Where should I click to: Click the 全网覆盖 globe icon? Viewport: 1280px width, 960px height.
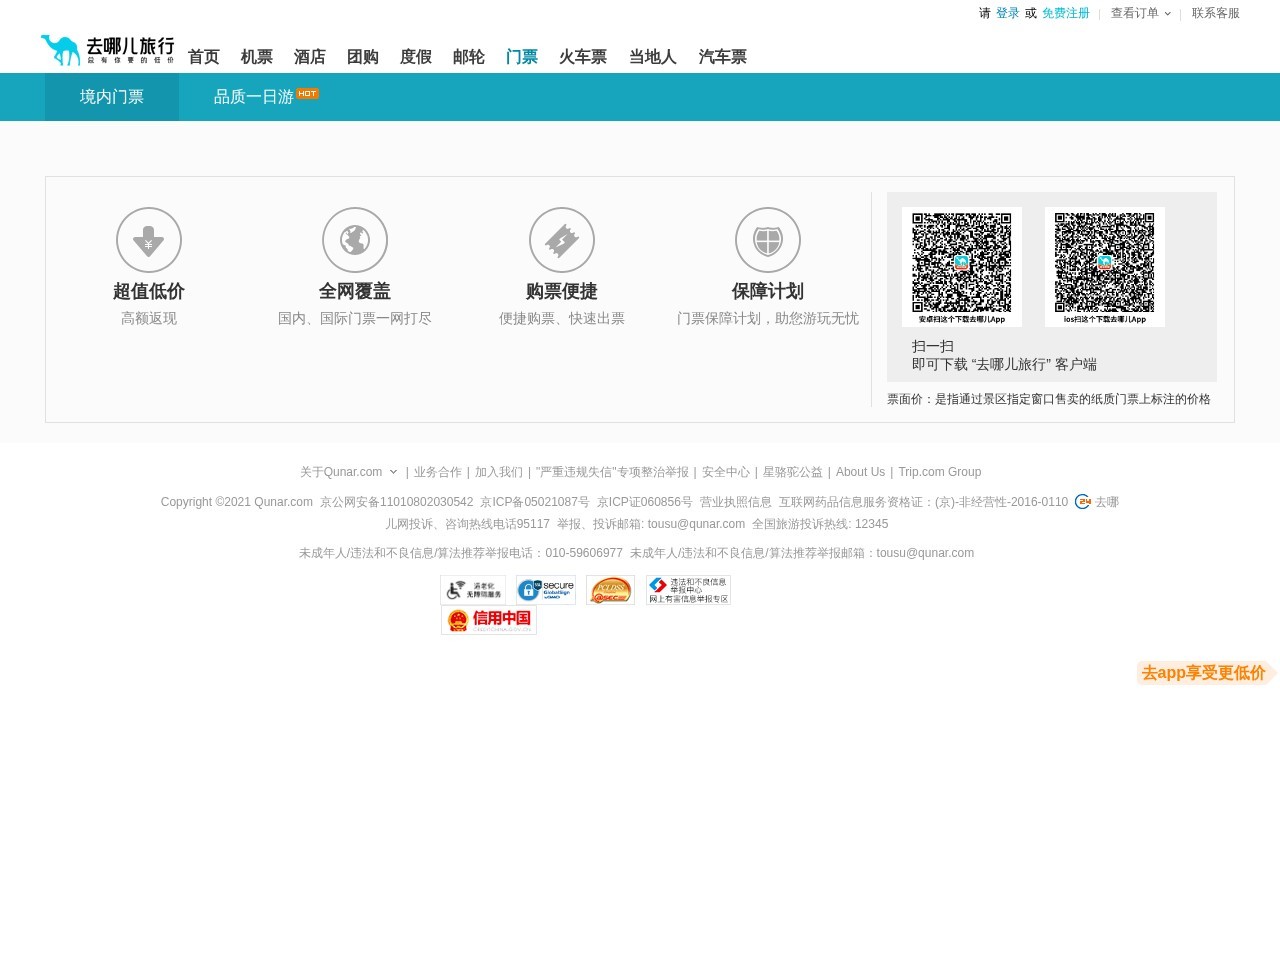(354, 240)
